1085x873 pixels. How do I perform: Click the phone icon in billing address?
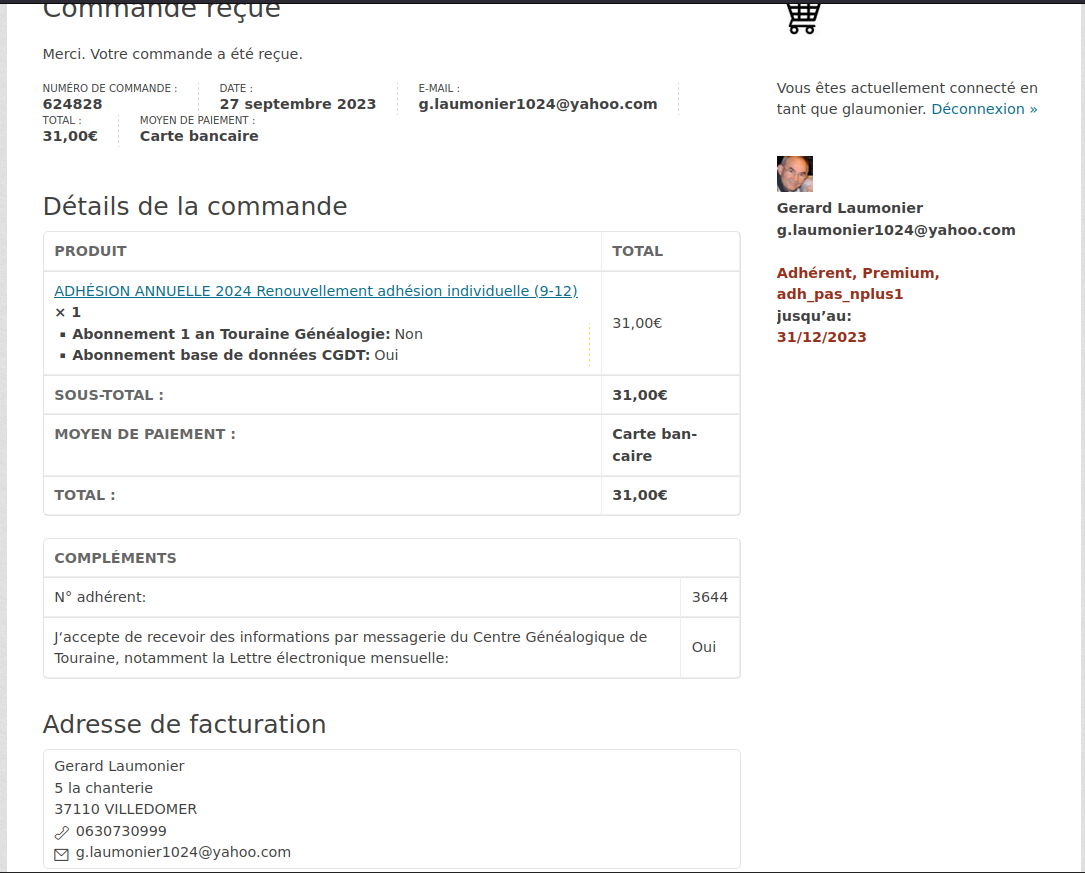pyautogui.click(x=61, y=832)
